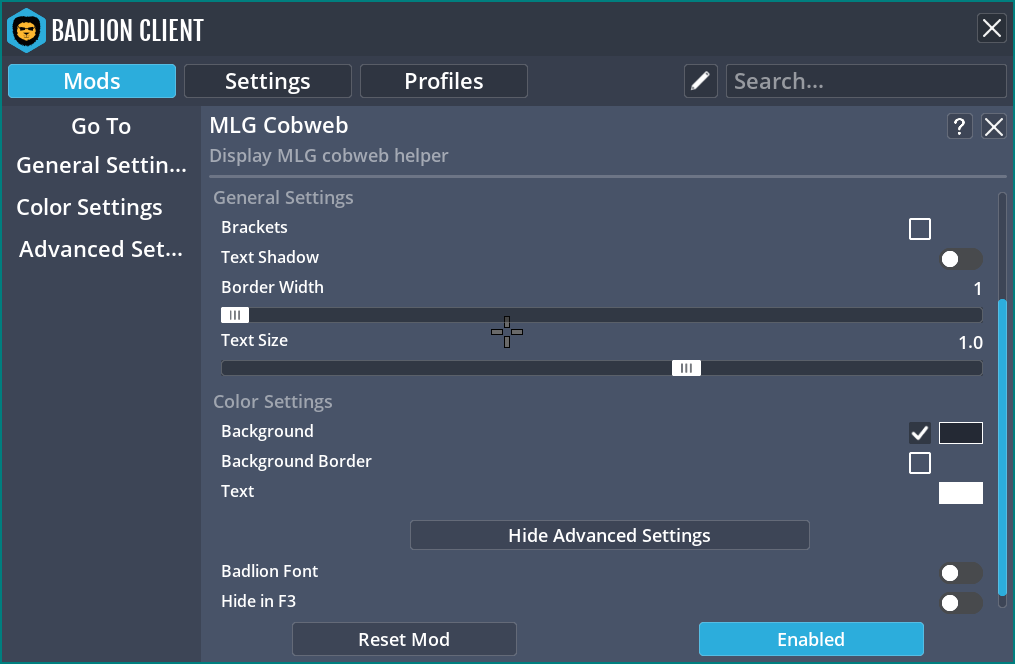Jump to General Settings in sidebar
The width and height of the screenshot is (1015, 664).
tap(101, 165)
